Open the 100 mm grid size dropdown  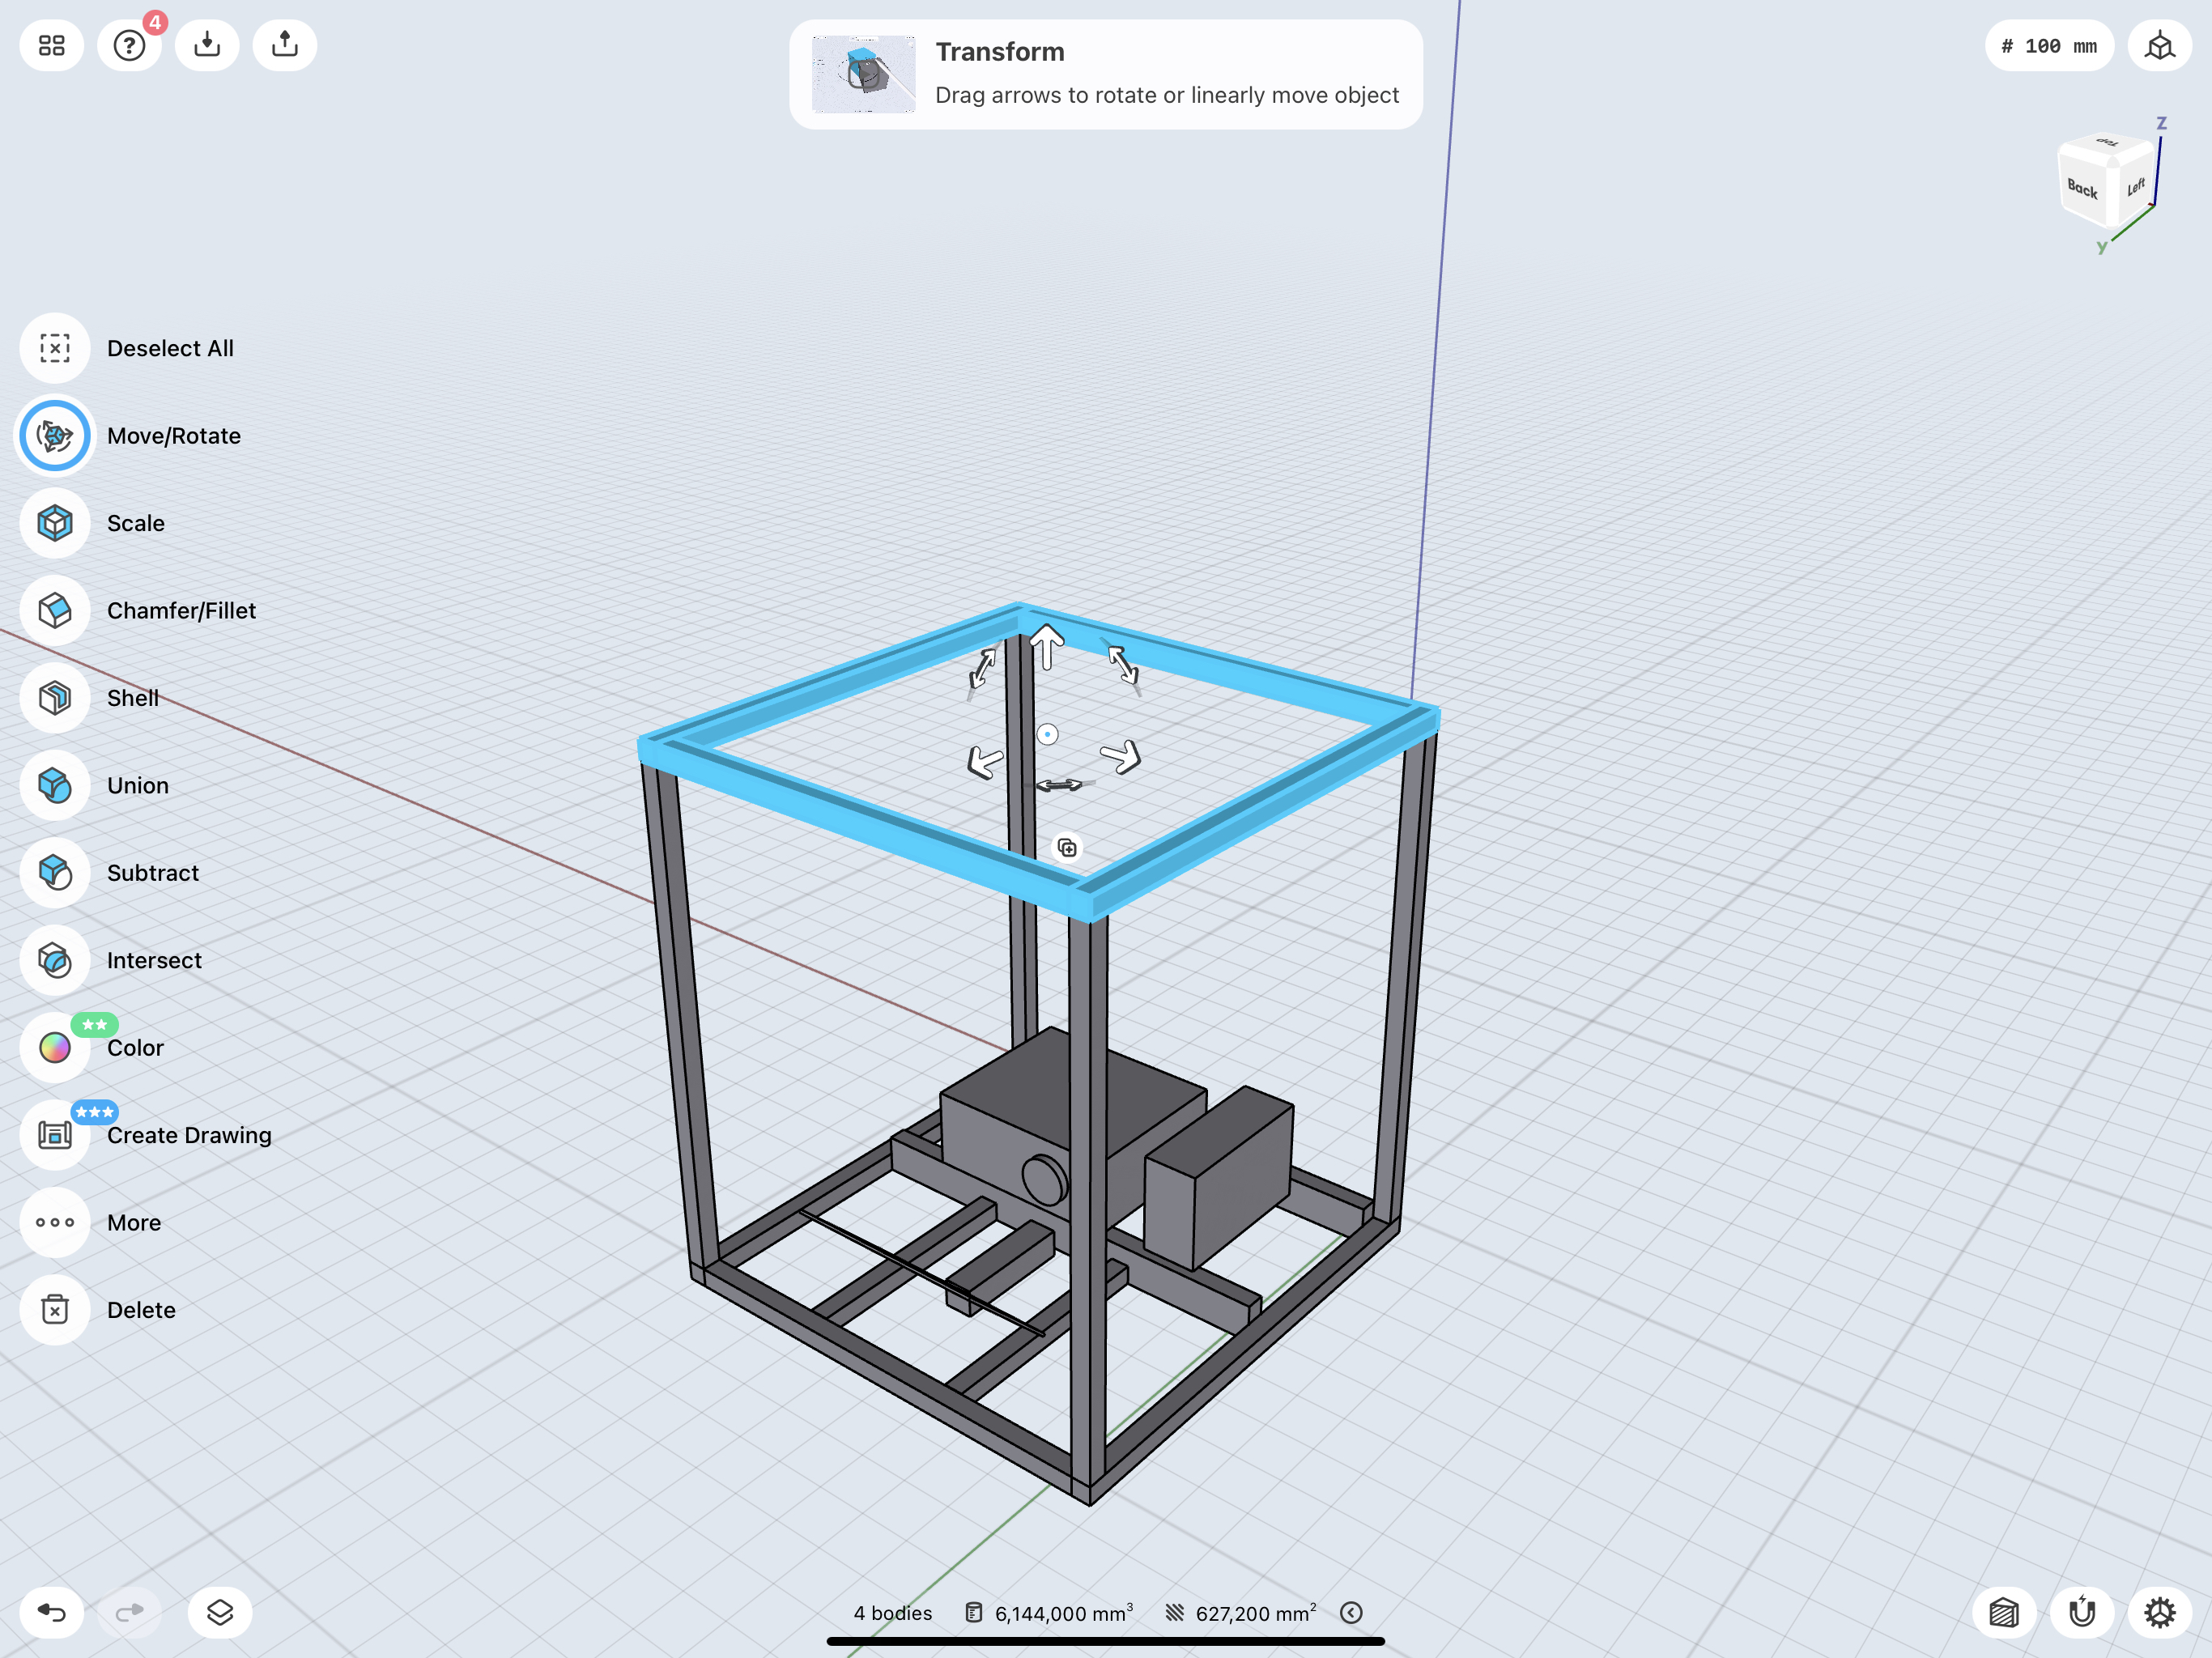coord(2049,46)
